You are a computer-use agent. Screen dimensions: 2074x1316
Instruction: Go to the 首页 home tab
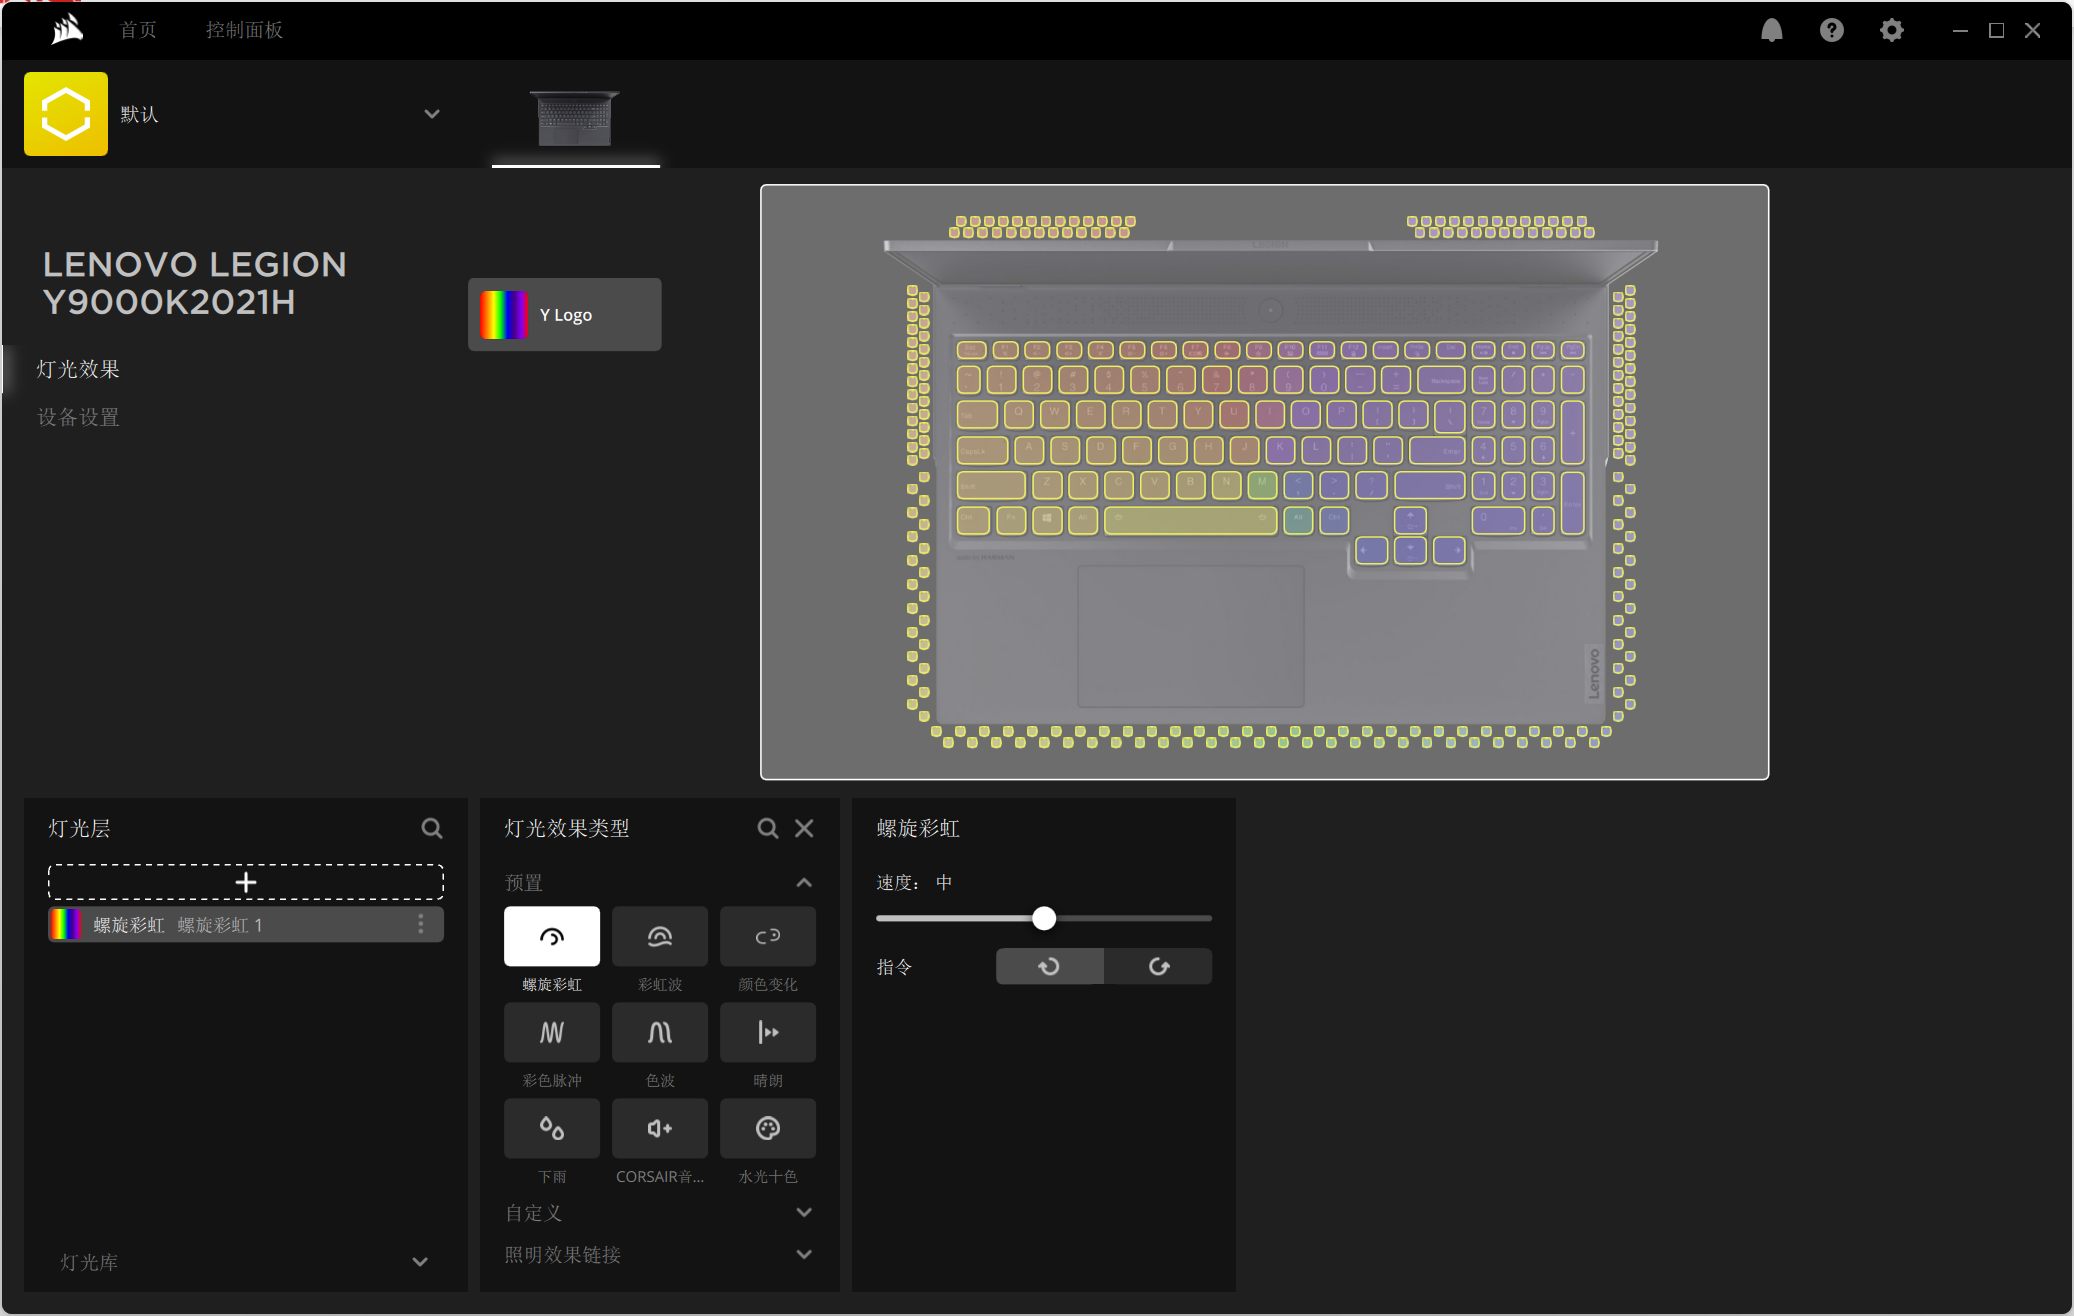(138, 30)
